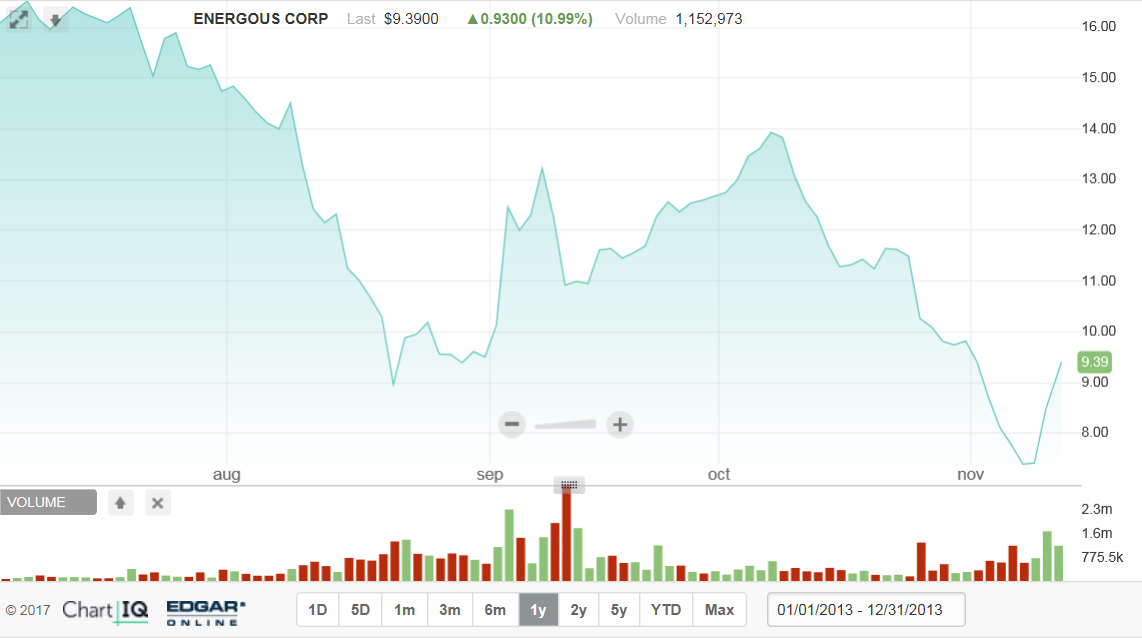This screenshot has height=638, width=1142.
Task: Click the sep axis label
Action: click(x=490, y=475)
